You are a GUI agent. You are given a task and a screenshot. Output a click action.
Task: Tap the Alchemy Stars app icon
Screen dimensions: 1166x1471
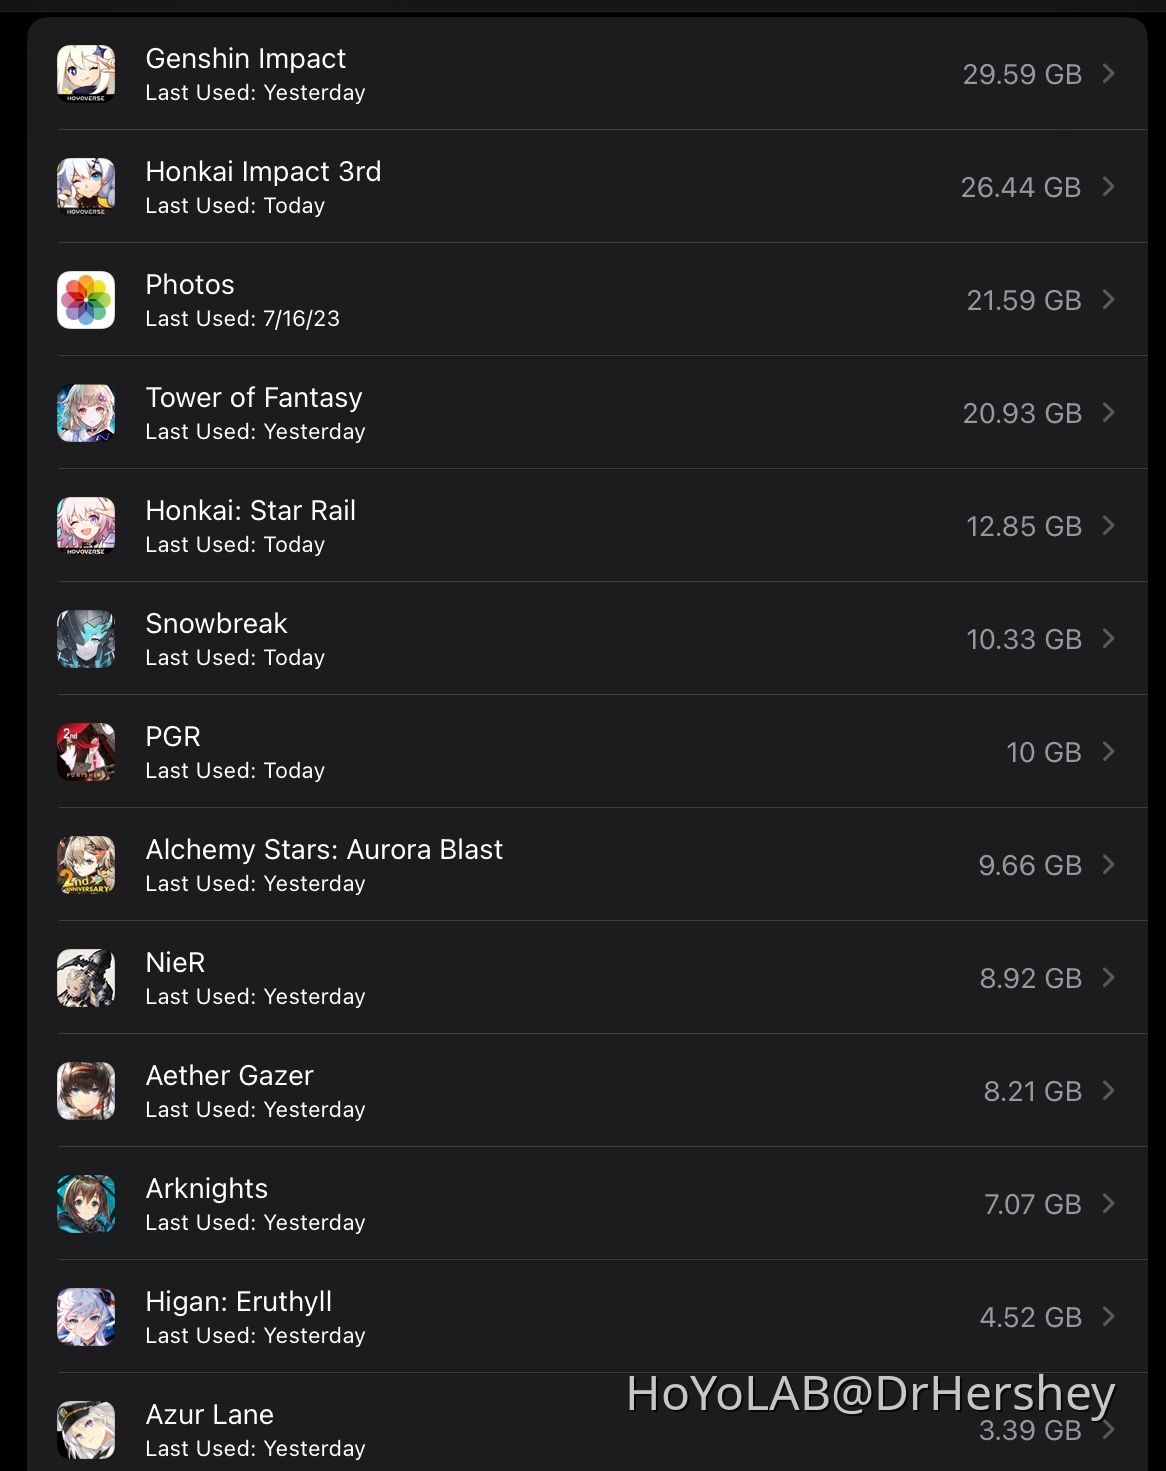click(86, 865)
